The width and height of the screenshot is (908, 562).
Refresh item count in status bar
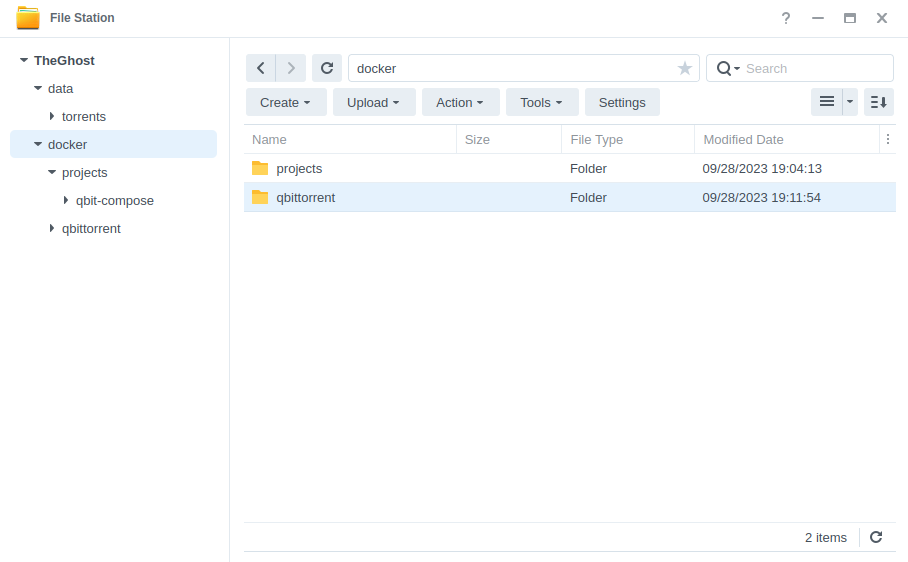[876, 537]
